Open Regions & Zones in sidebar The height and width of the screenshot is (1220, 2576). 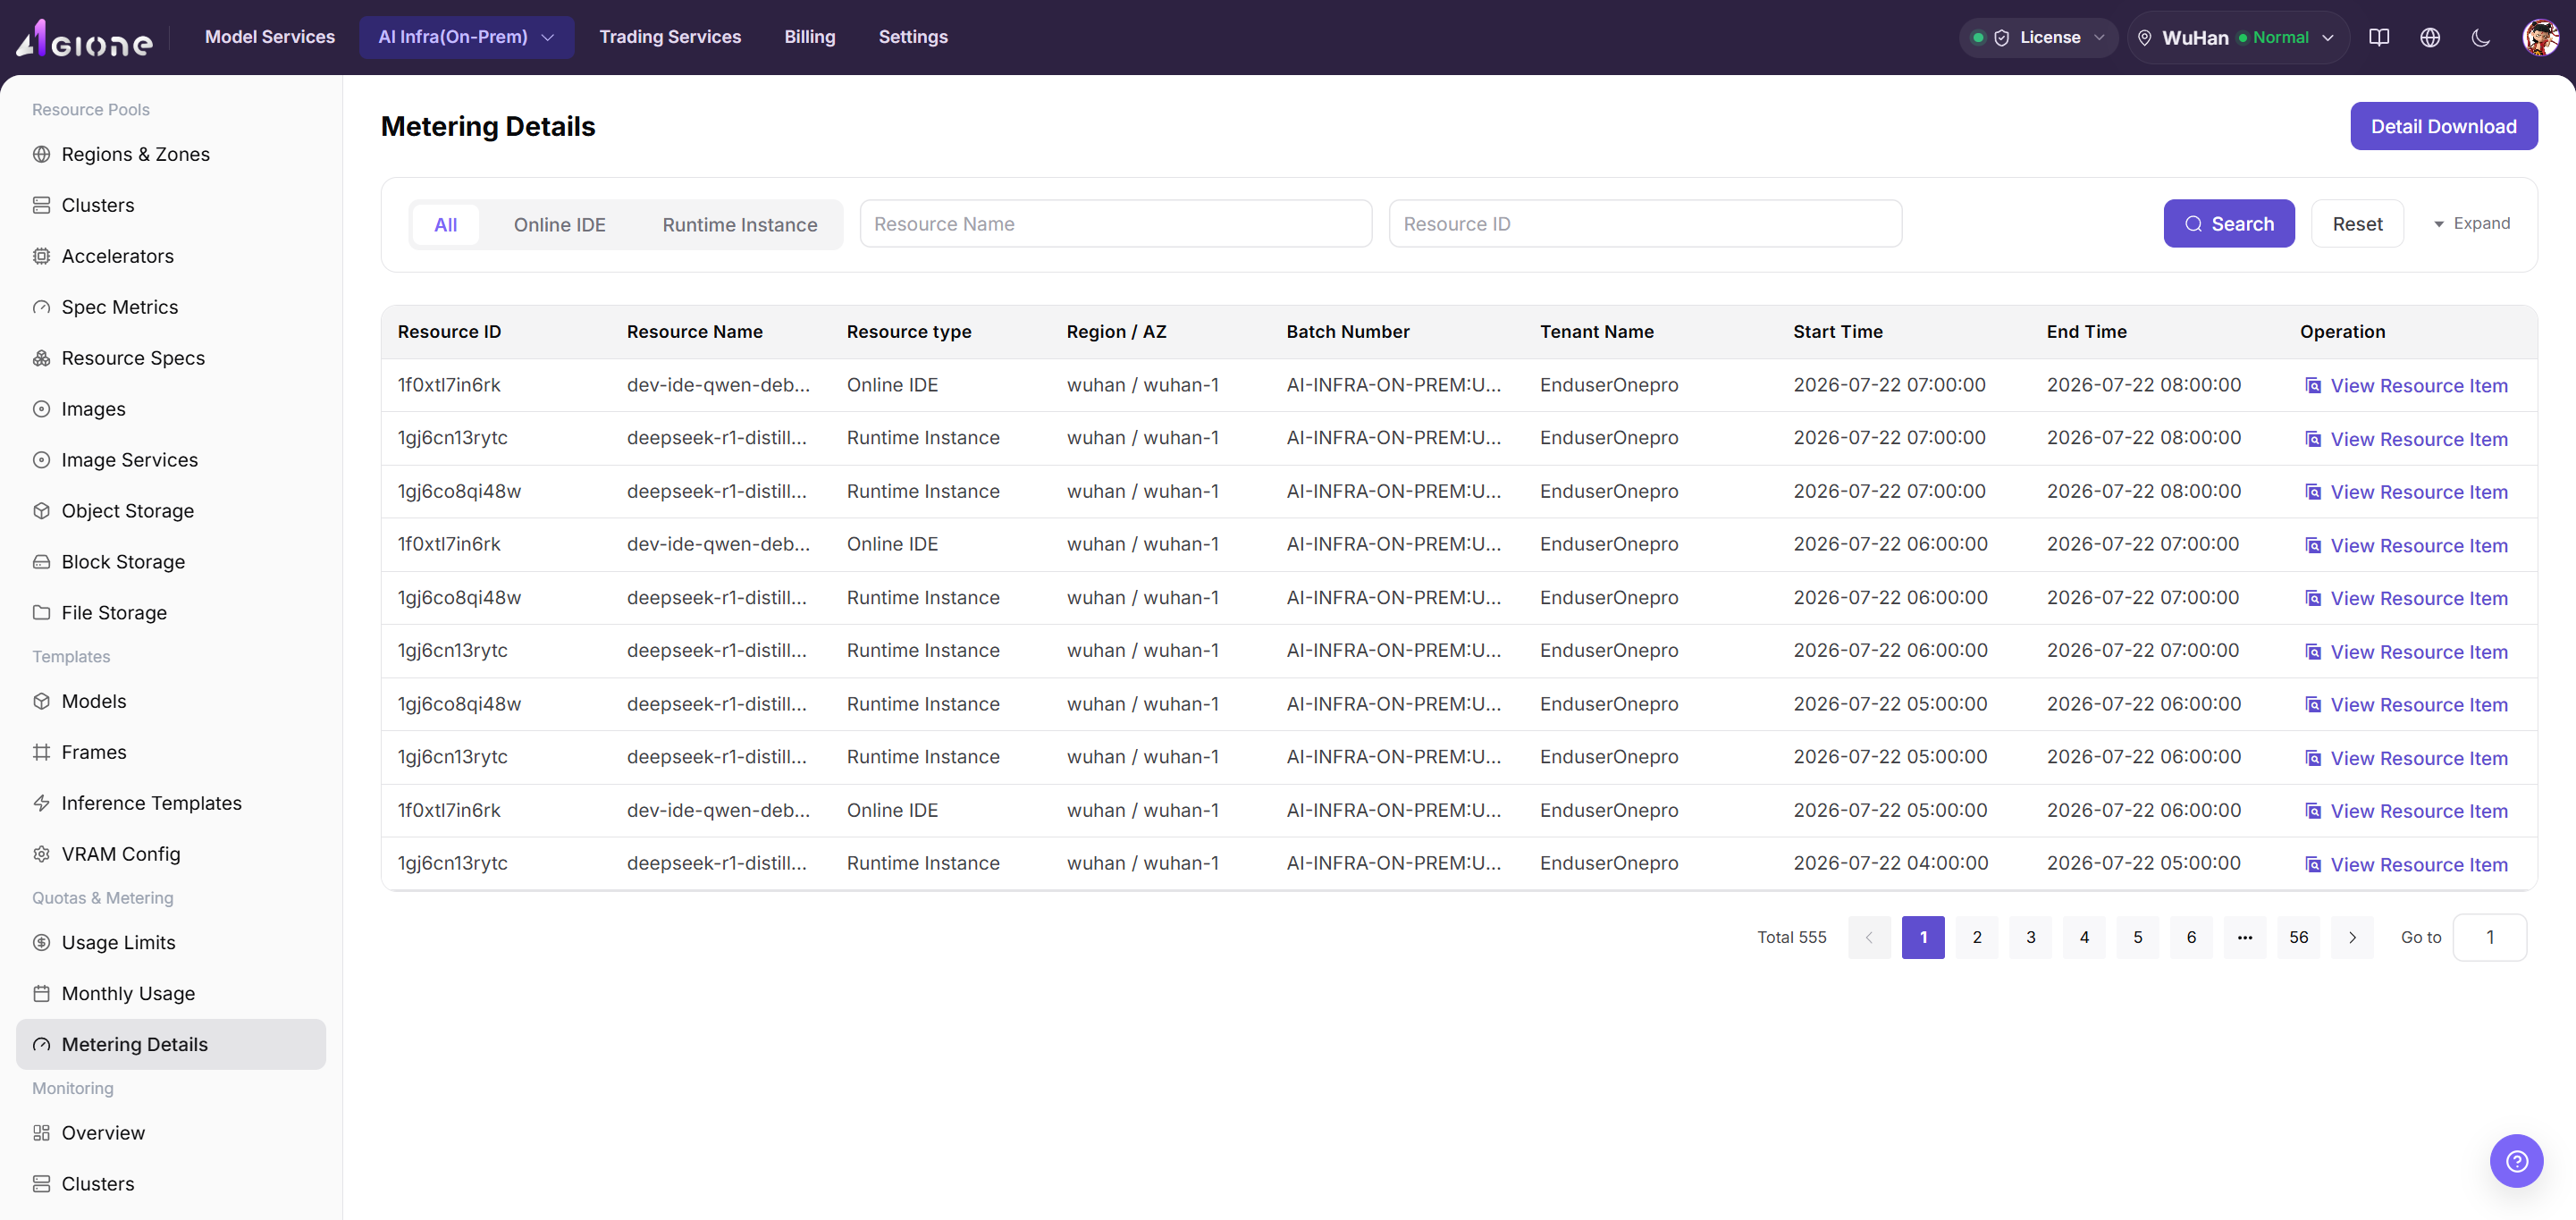click(171, 154)
